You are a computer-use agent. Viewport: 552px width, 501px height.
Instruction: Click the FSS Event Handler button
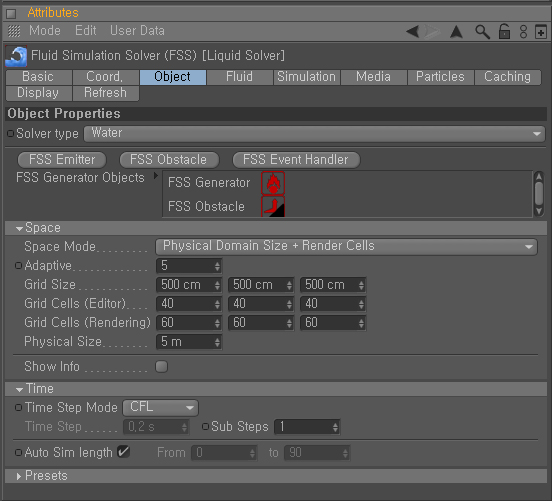[296, 160]
